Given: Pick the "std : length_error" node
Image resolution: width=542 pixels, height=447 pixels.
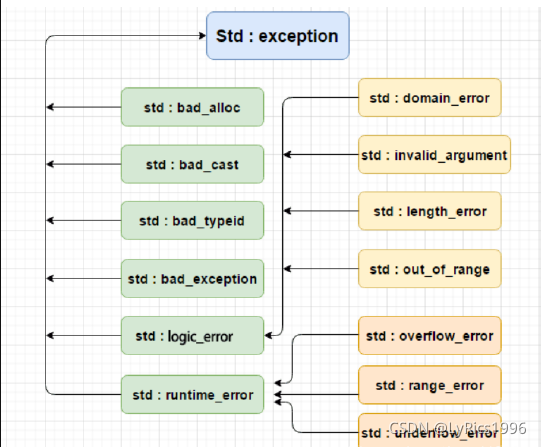Looking at the screenshot, I should [430, 211].
